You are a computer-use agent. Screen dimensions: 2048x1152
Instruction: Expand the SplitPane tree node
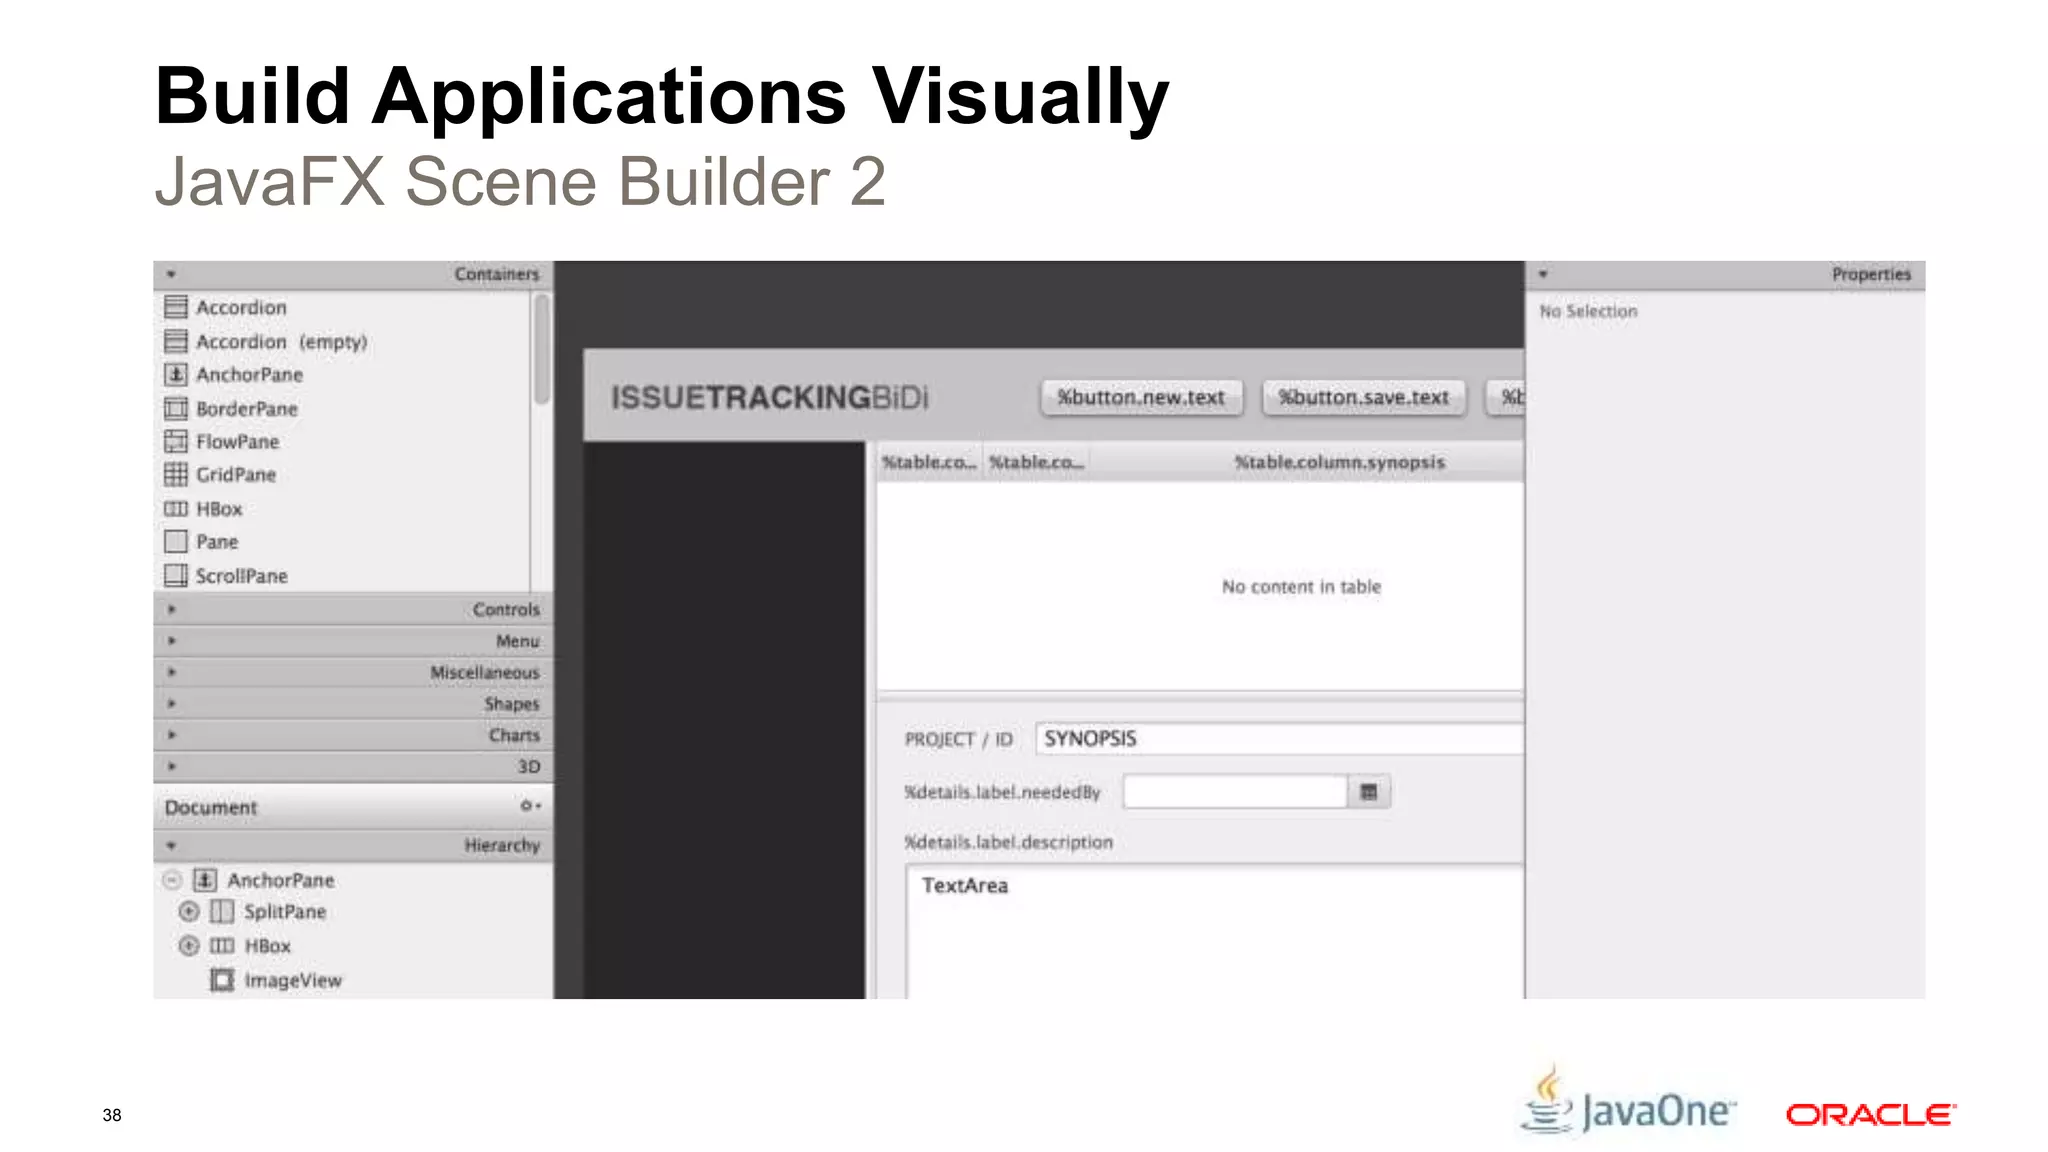[x=189, y=911]
